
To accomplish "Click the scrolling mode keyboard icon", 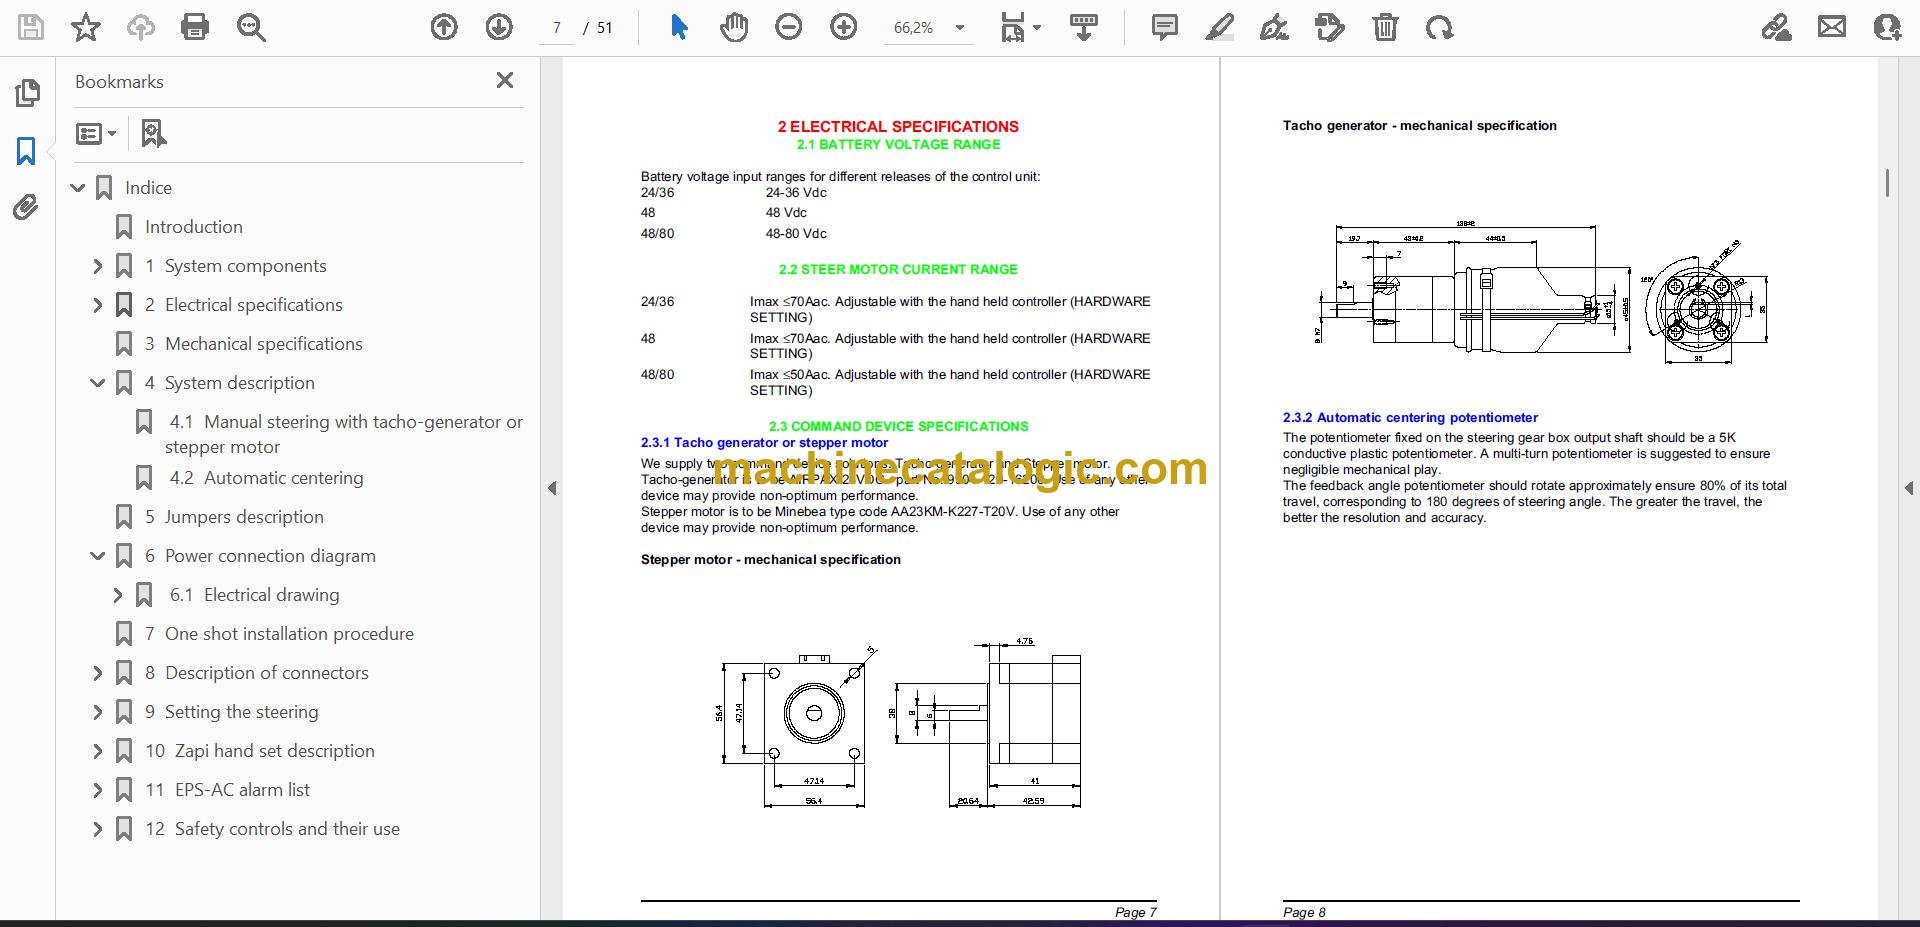I will [1084, 27].
